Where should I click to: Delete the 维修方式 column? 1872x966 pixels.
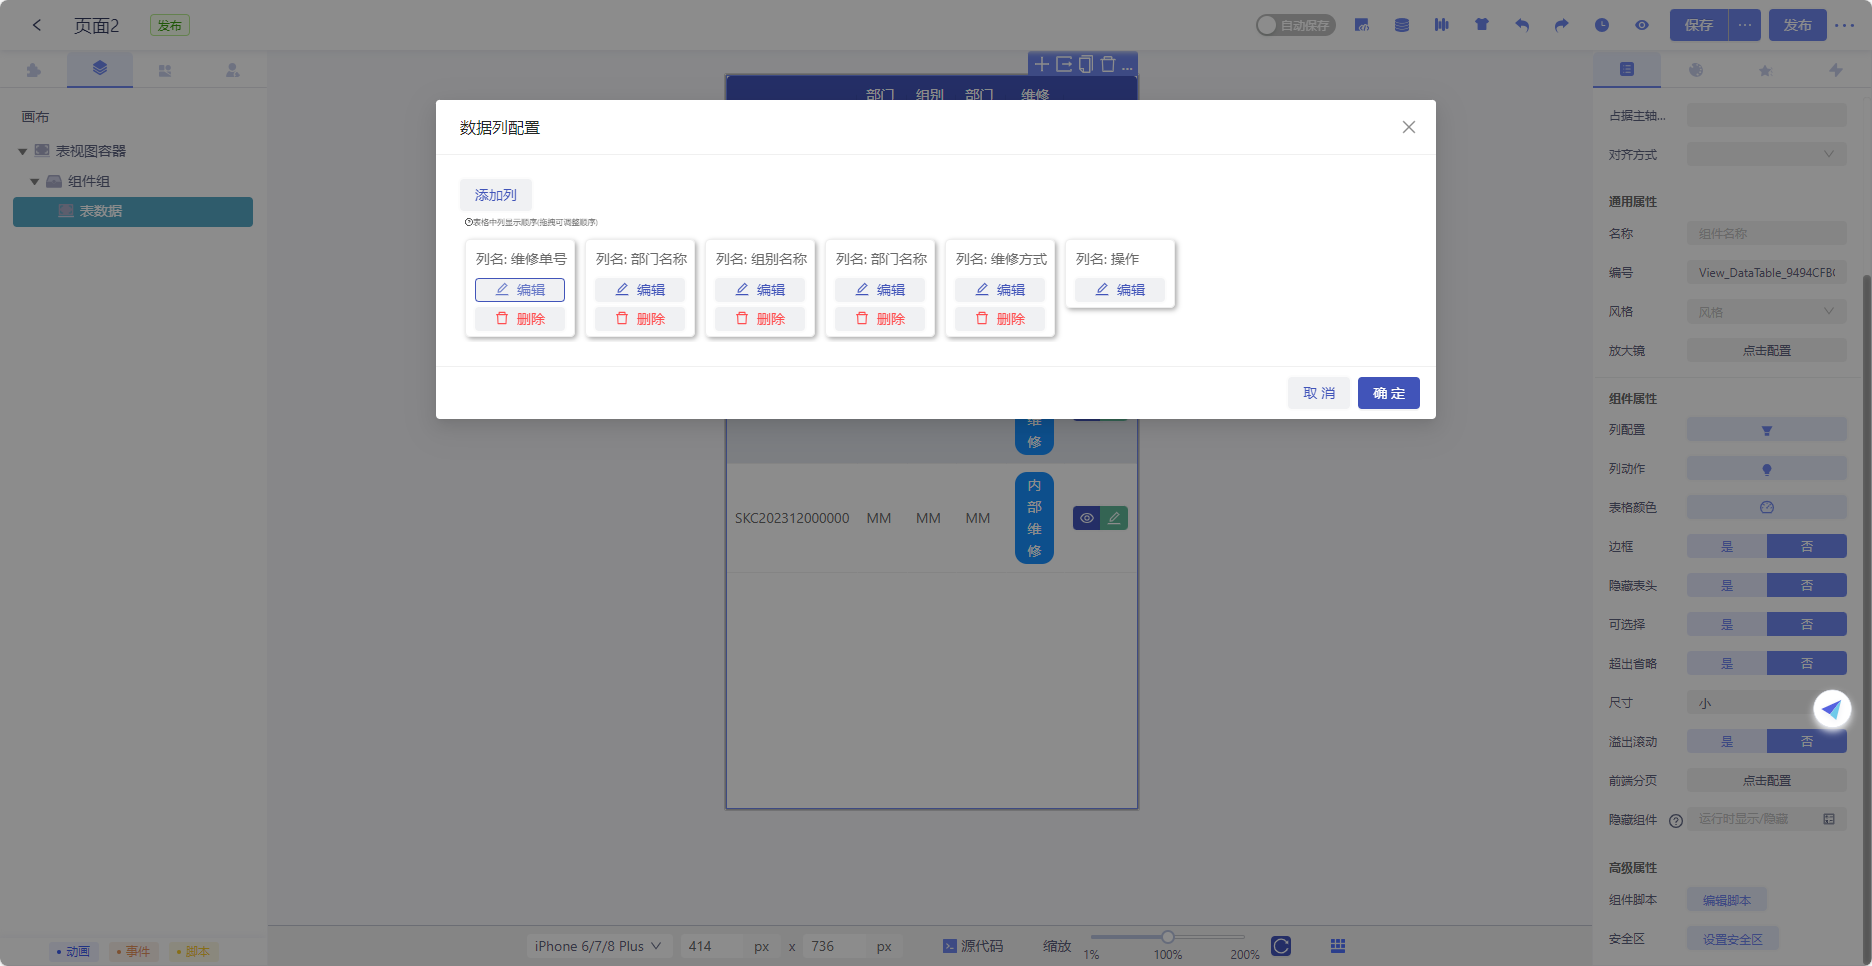point(1000,319)
